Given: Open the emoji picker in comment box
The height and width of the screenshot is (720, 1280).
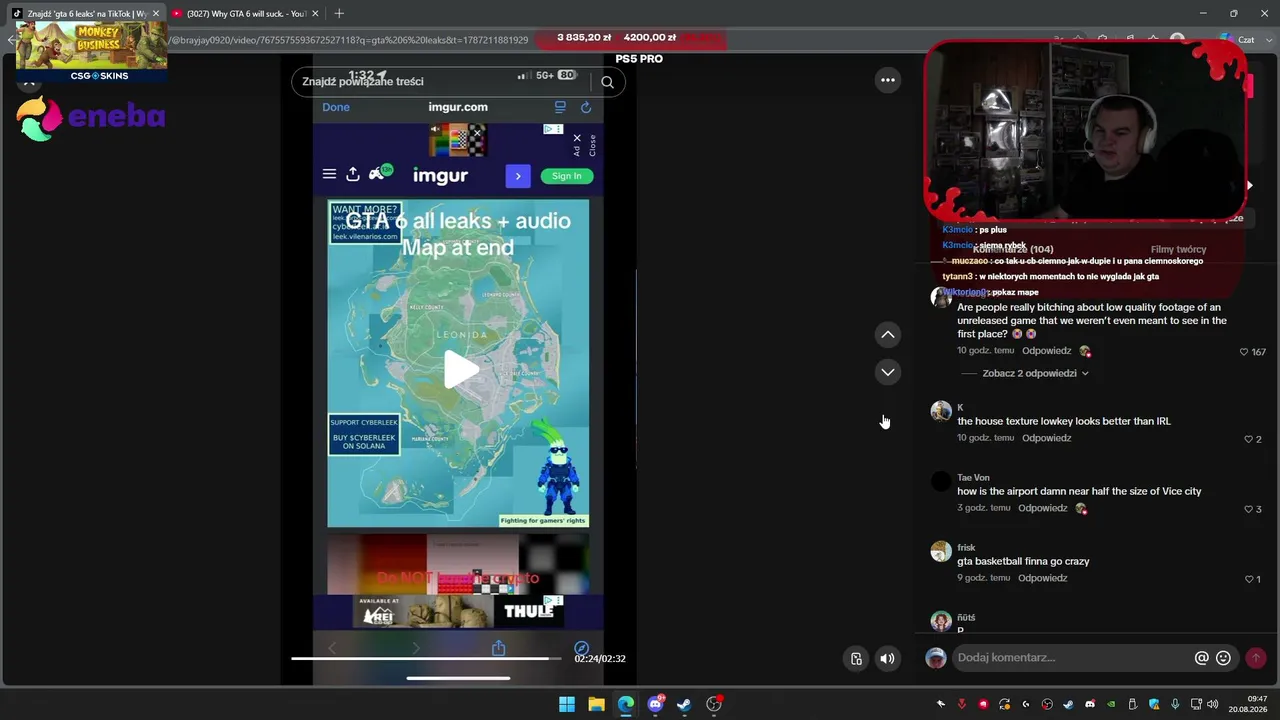Looking at the screenshot, I should [x=1223, y=658].
